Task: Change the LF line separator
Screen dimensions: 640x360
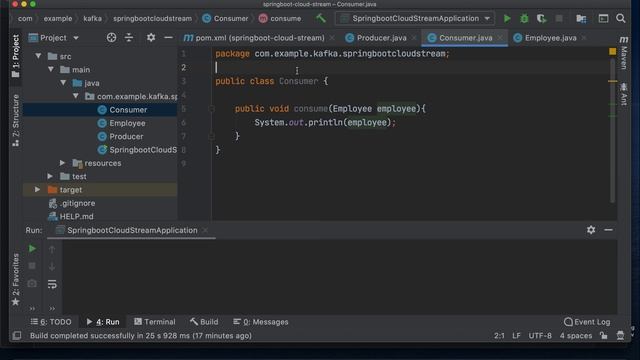Action: (x=516, y=336)
